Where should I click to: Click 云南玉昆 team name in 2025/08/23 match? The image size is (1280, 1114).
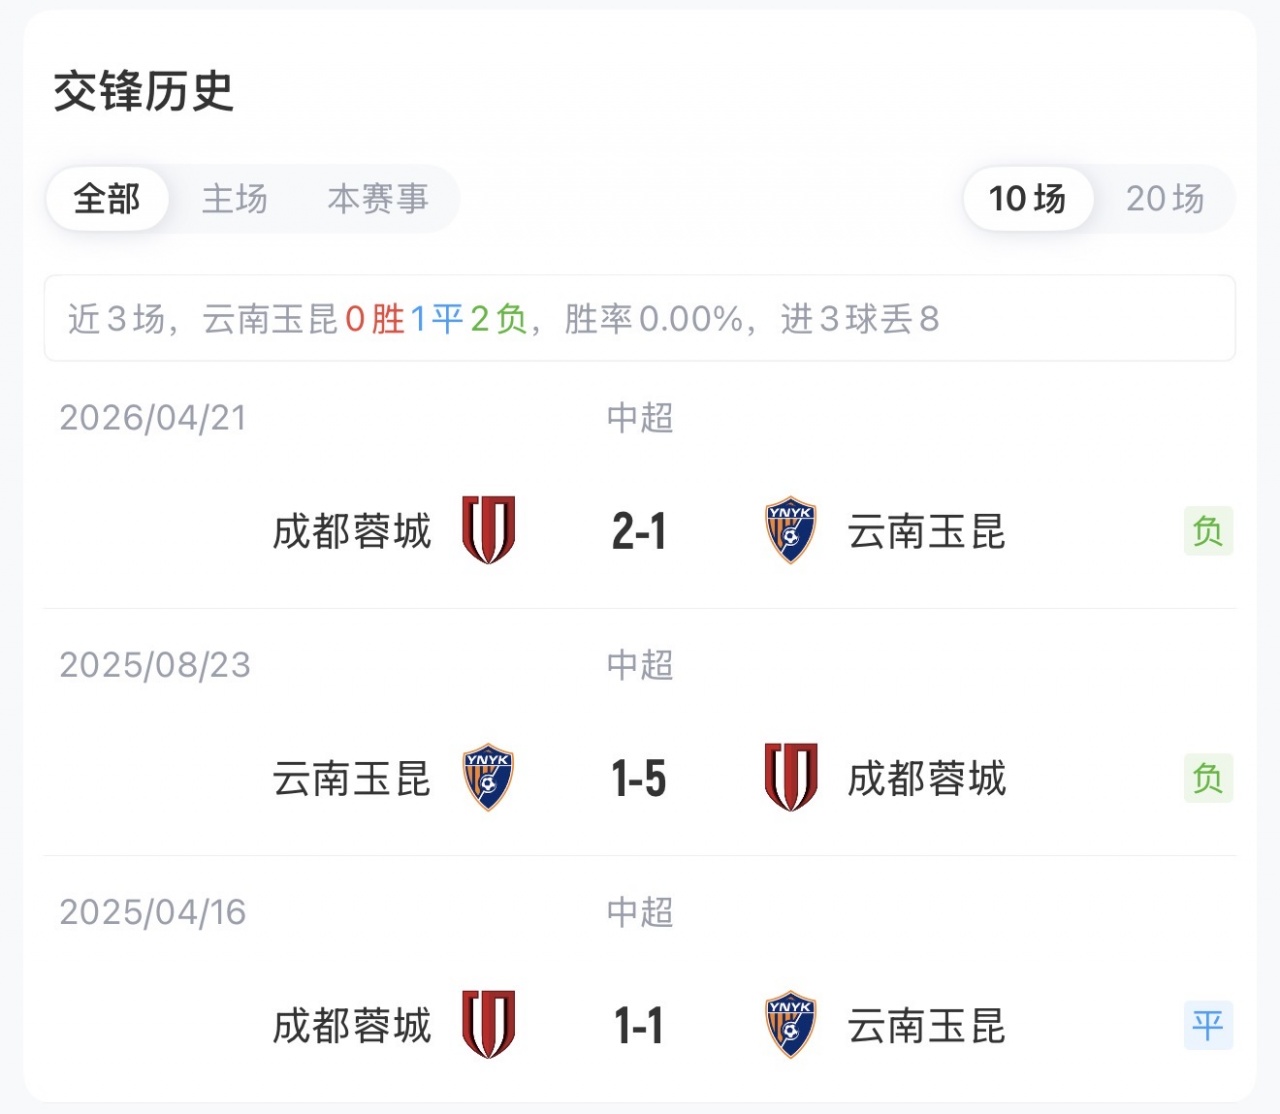[x=352, y=778]
